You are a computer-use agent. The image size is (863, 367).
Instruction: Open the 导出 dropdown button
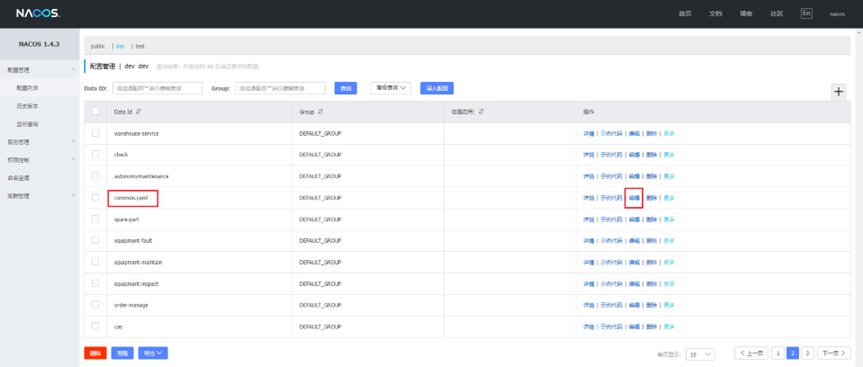point(153,353)
